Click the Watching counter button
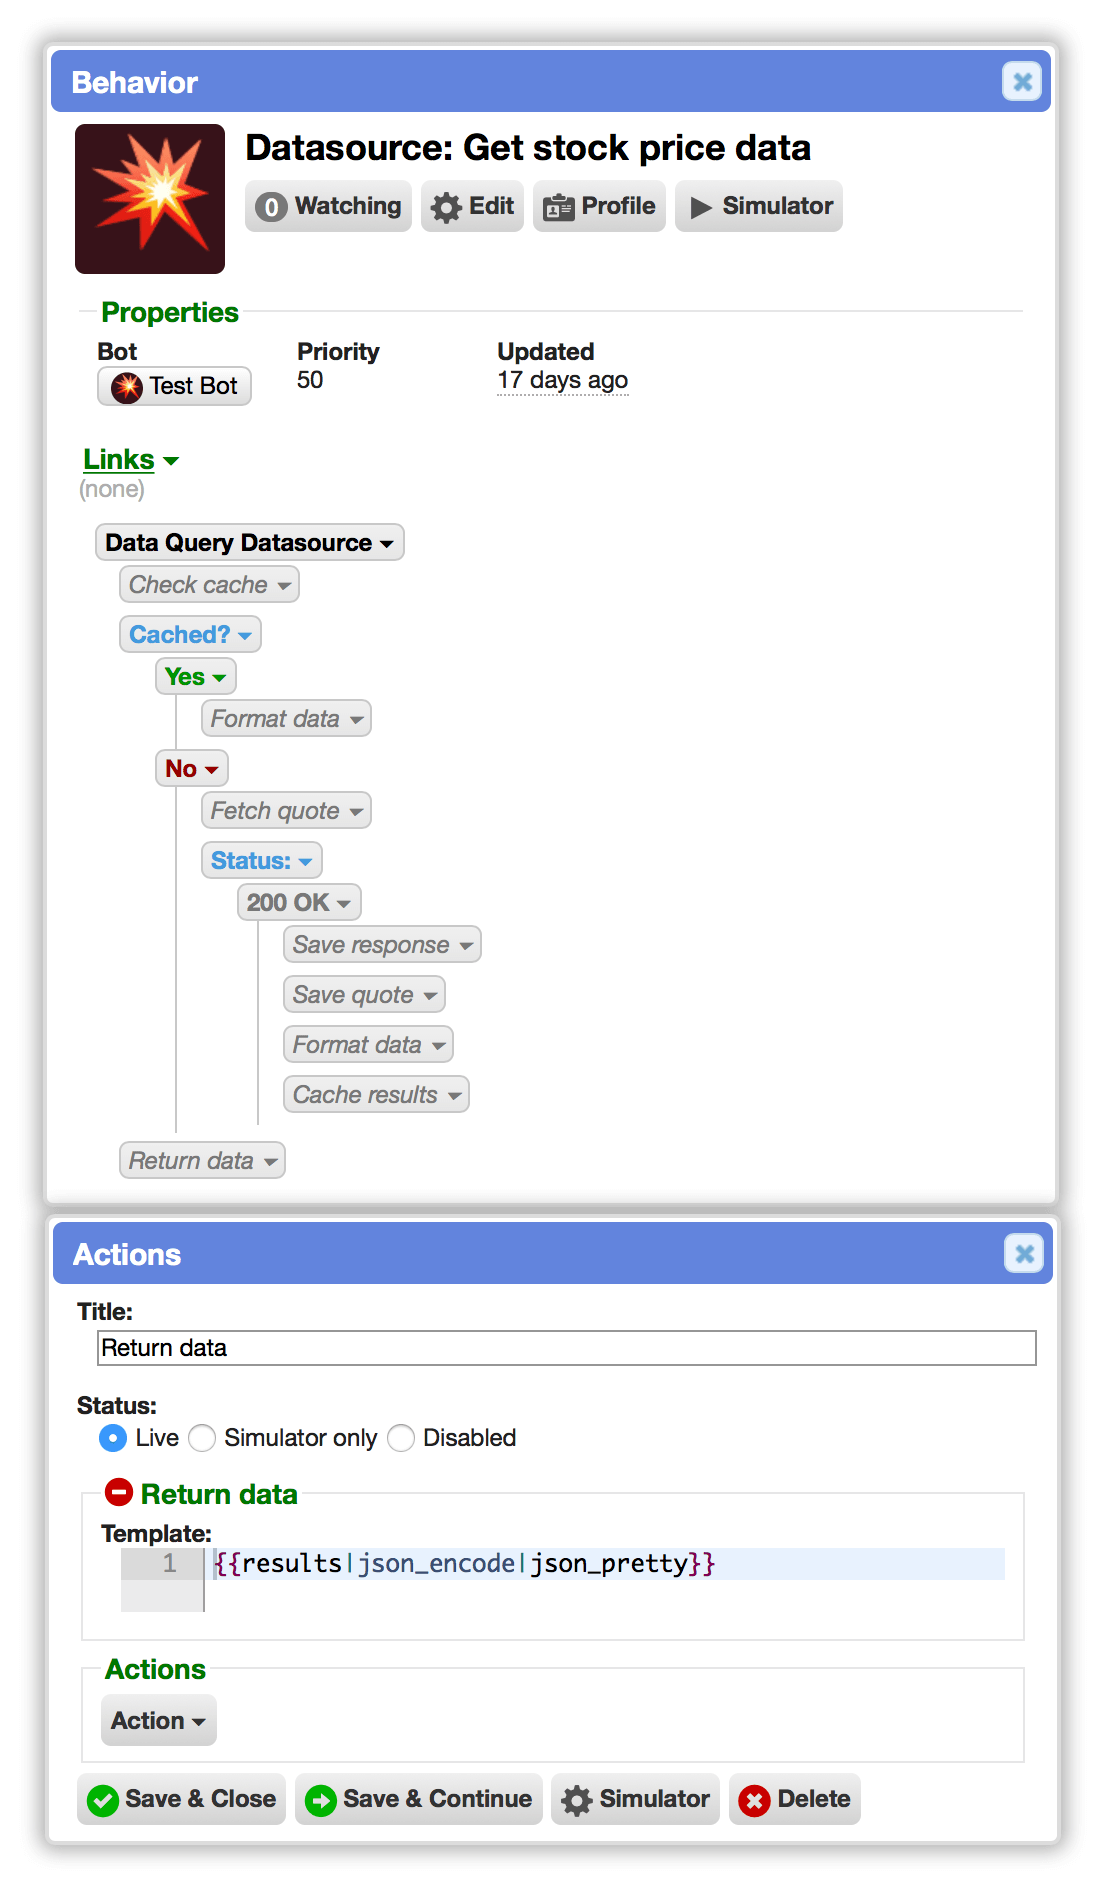This screenshot has height=1880, width=1102. click(x=328, y=206)
